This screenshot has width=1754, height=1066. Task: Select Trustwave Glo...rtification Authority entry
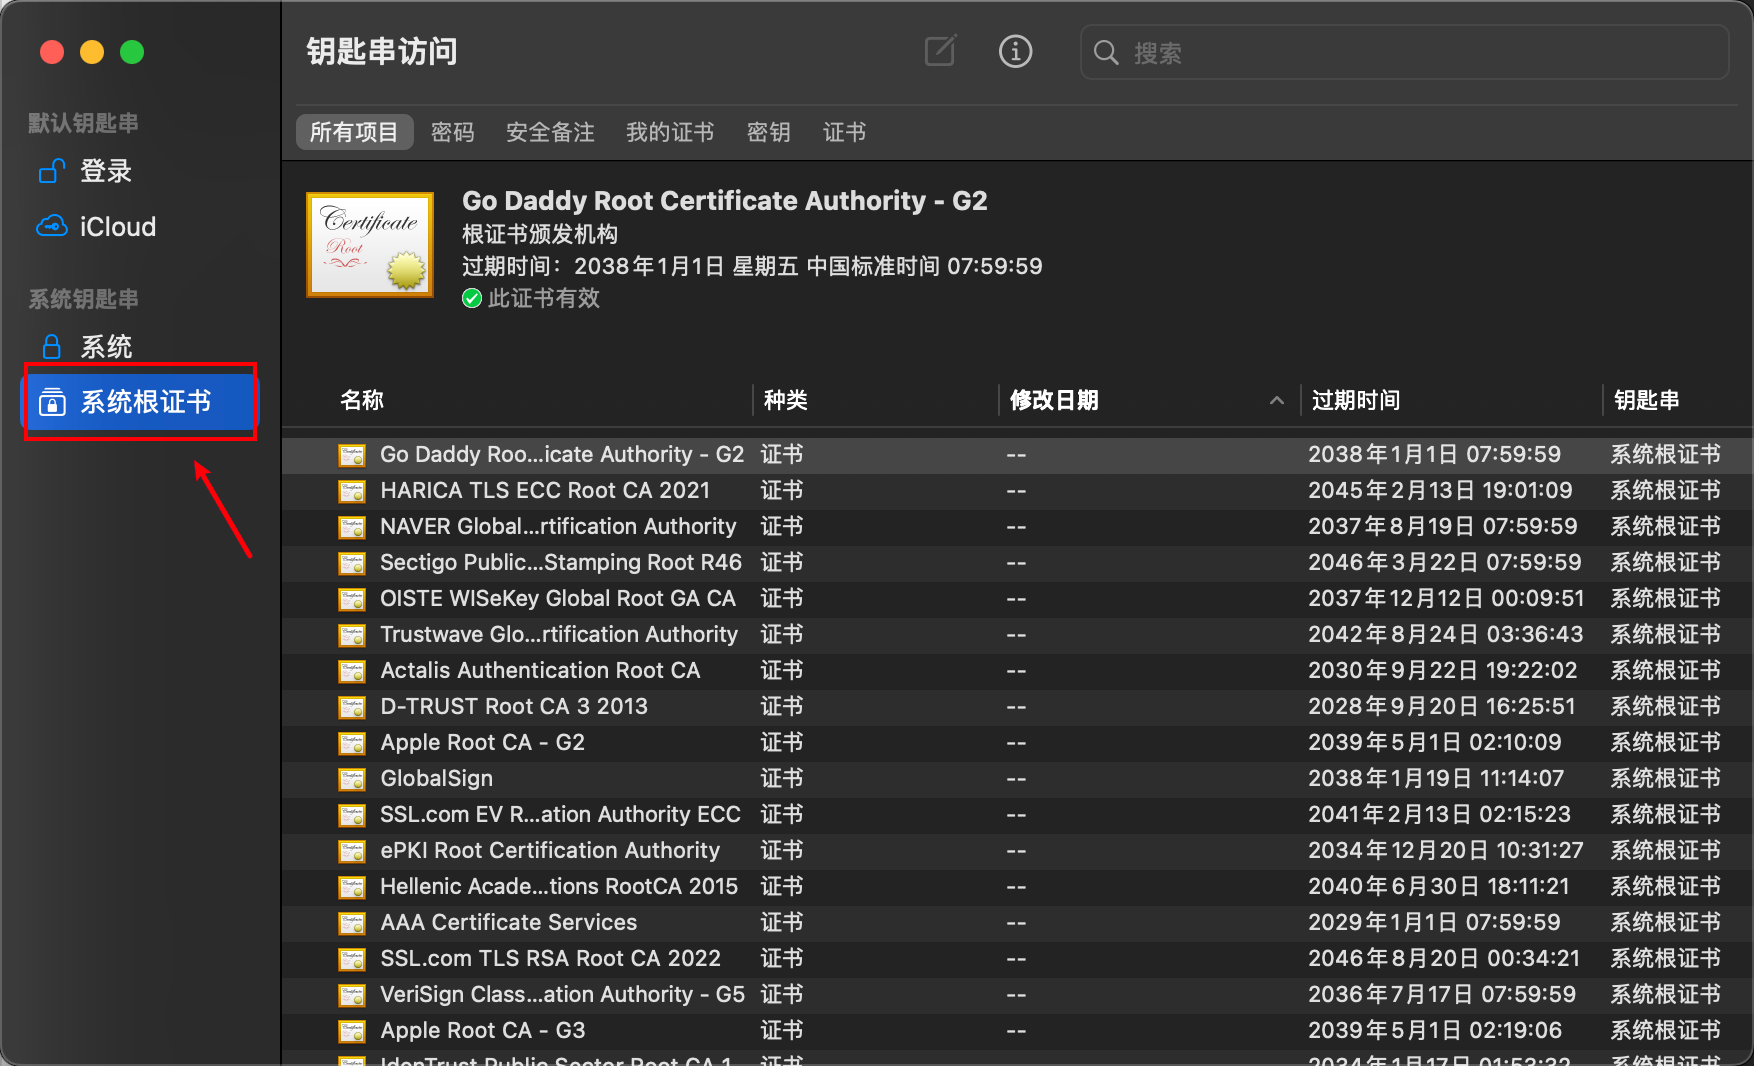click(559, 634)
